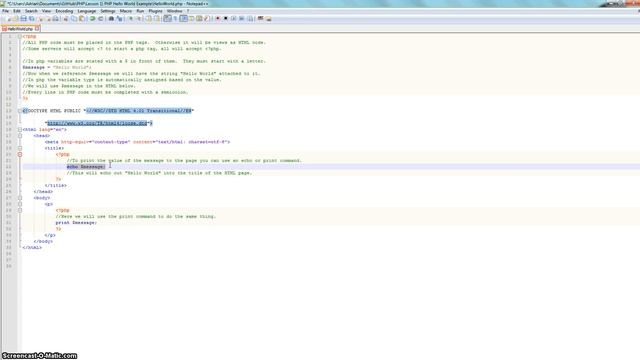This screenshot has width=640, height=360.
Task: Collapse the <title> fold marker
Action: coord(20,148)
